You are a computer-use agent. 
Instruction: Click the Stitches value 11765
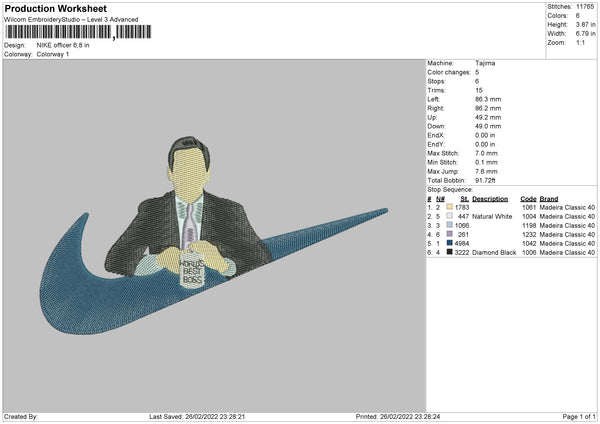coord(585,7)
